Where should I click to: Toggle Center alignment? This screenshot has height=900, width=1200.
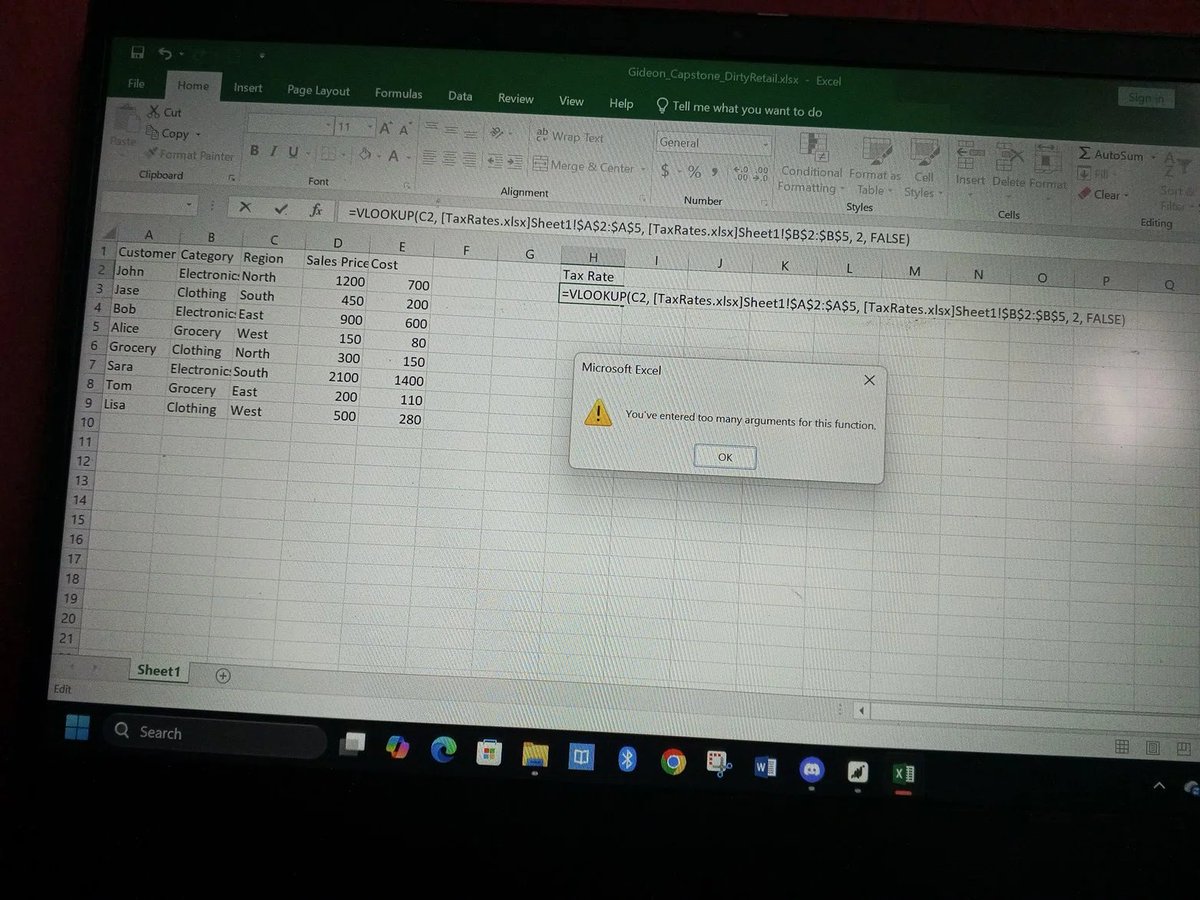tap(449, 159)
